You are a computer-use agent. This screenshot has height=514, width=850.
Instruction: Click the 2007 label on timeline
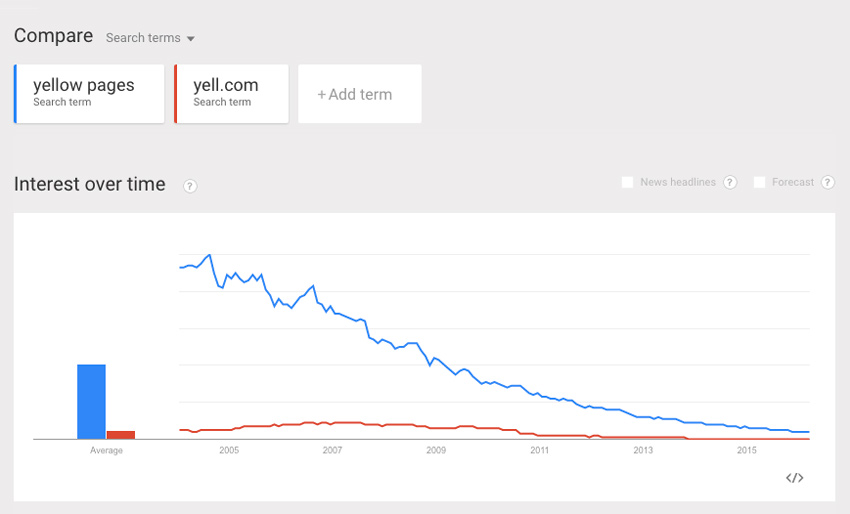pos(332,451)
